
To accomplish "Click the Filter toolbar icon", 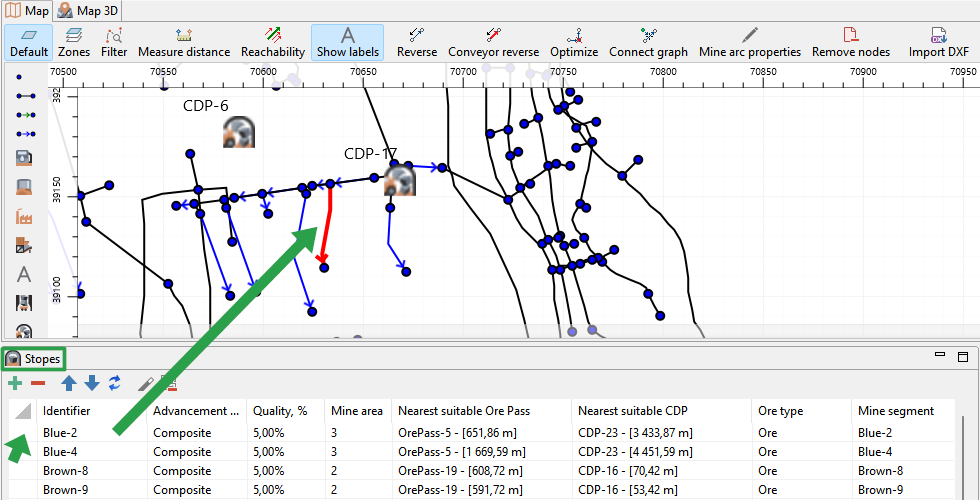I will pos(114,42).
